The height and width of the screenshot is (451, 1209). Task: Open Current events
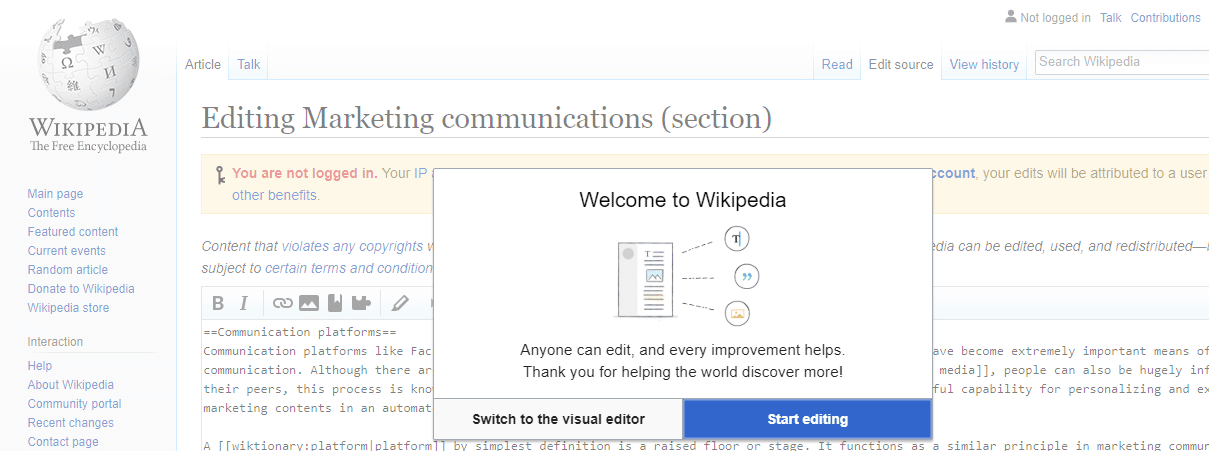[66, 251]
